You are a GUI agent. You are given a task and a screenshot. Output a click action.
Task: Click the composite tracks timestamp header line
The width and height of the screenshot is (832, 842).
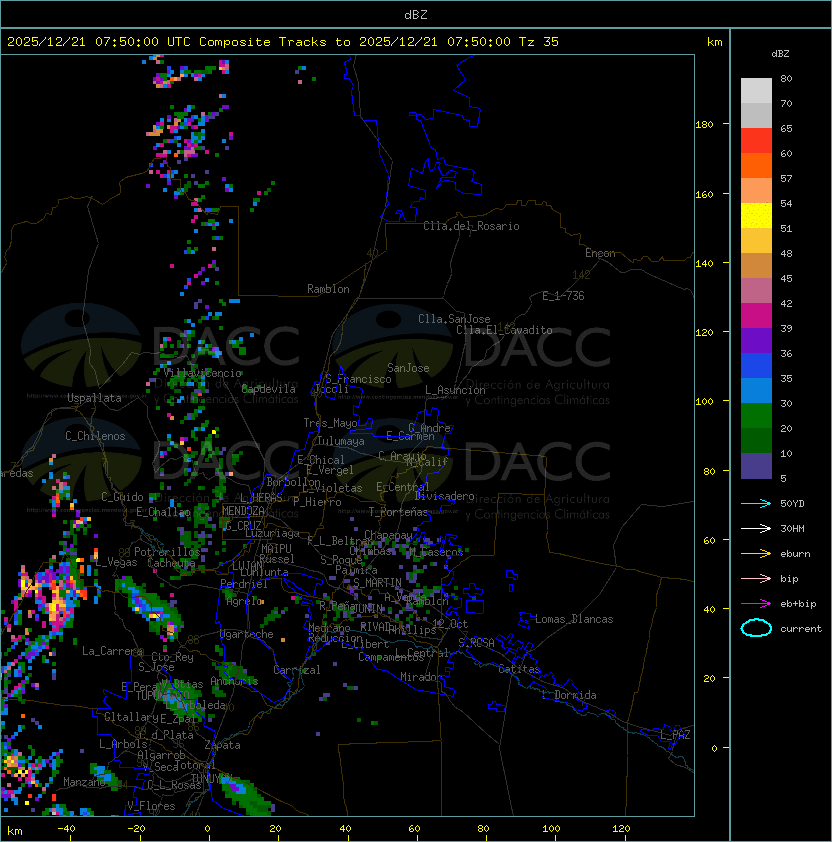283,42
